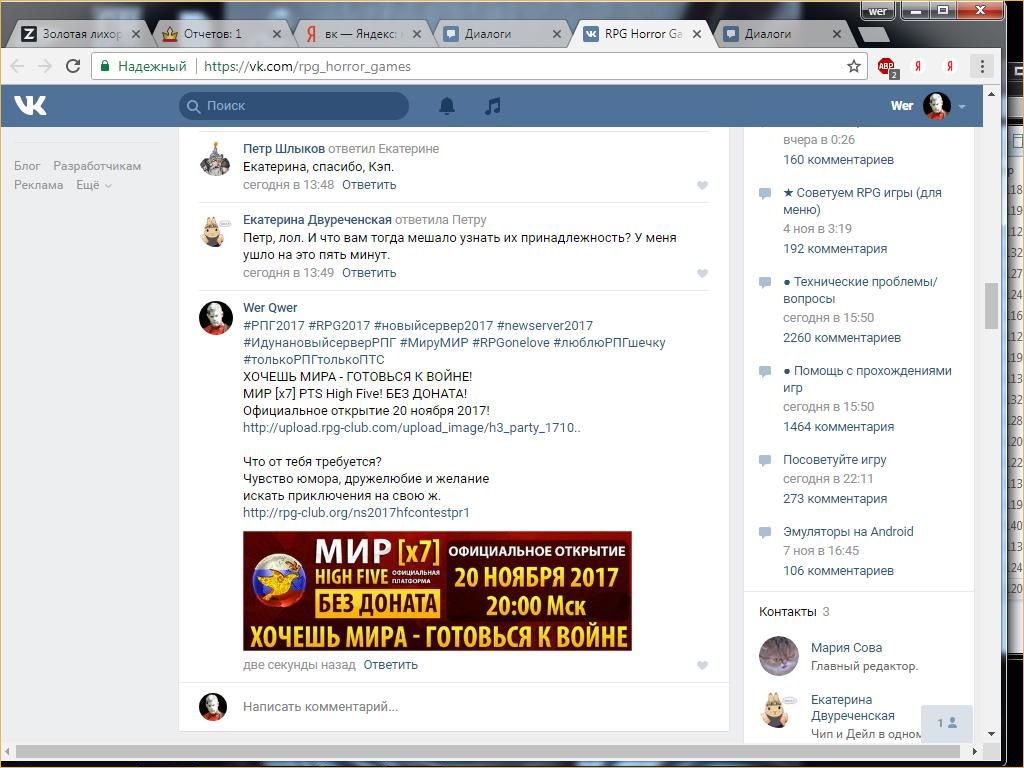The image size is (1024, 768).
Task: Open Екатерина Двуреченская author name in comment
Action: (x=317, y=220)
